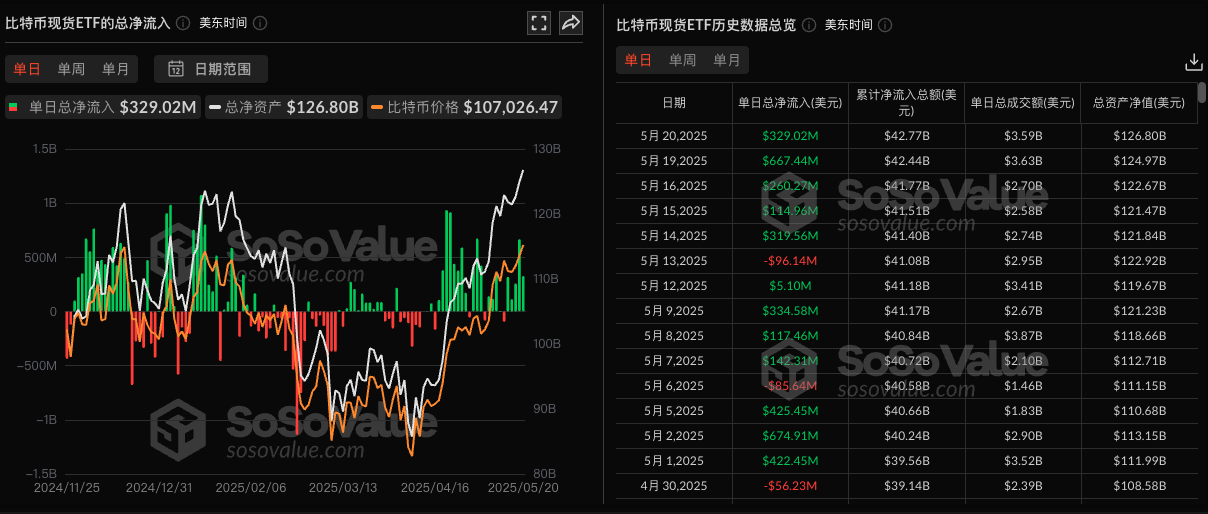Click the table's vertical scrollbar
The image size is (1208, 514).
coord(1202,94)
